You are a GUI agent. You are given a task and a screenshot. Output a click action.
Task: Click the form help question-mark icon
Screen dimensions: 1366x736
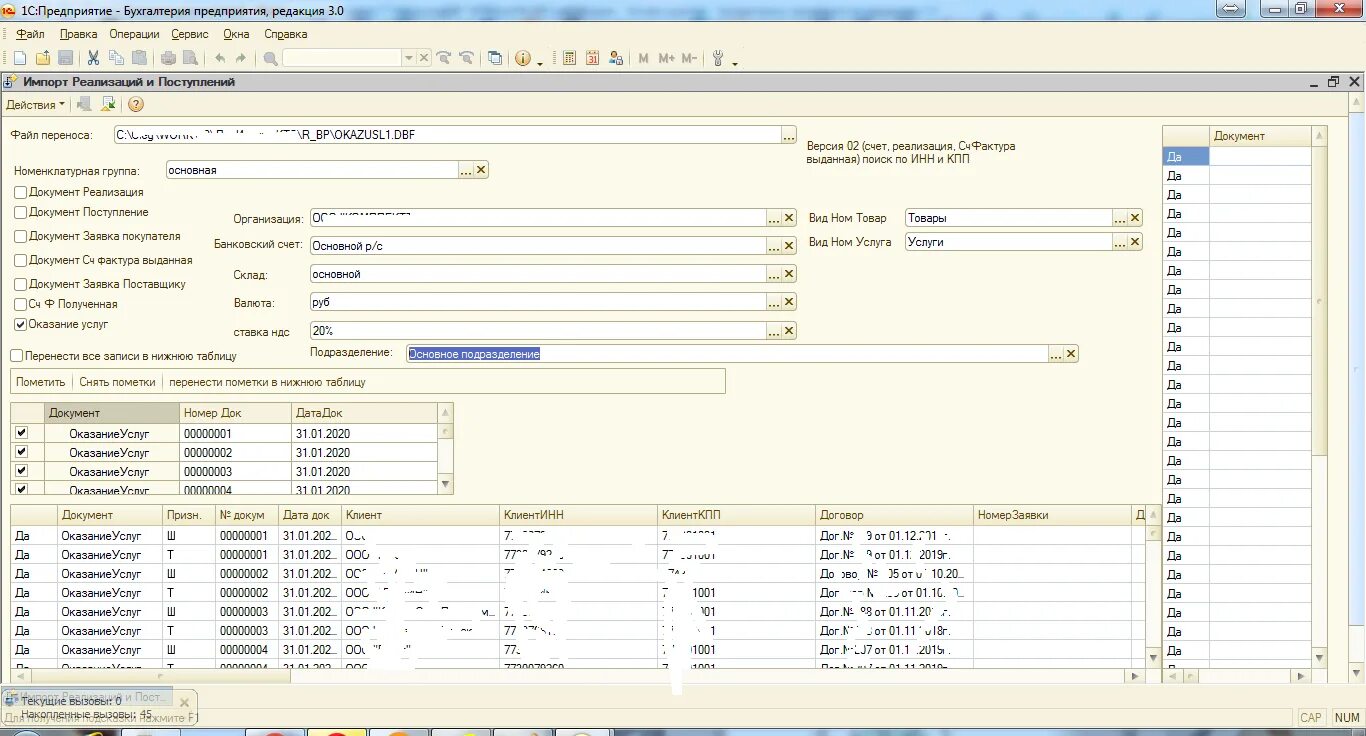click(x=136, y=104)
